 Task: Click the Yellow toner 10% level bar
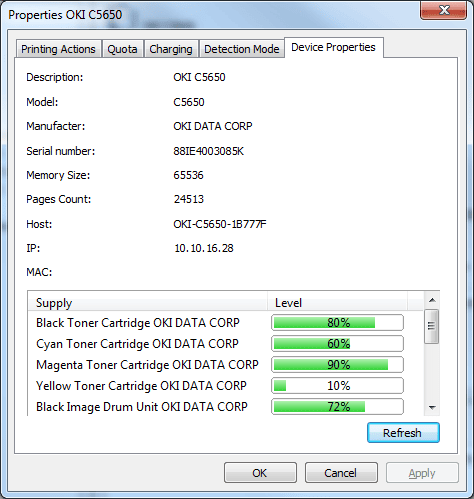tap(337, 385)
